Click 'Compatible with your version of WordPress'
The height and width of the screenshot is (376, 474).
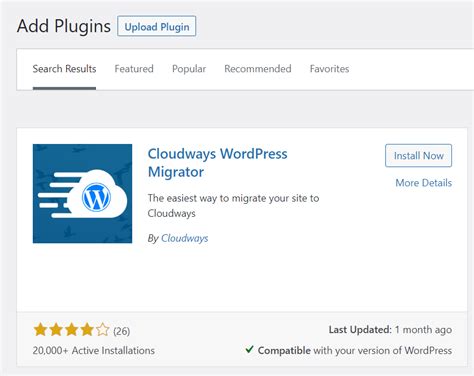pyautogui.click(x=355, y=351)
